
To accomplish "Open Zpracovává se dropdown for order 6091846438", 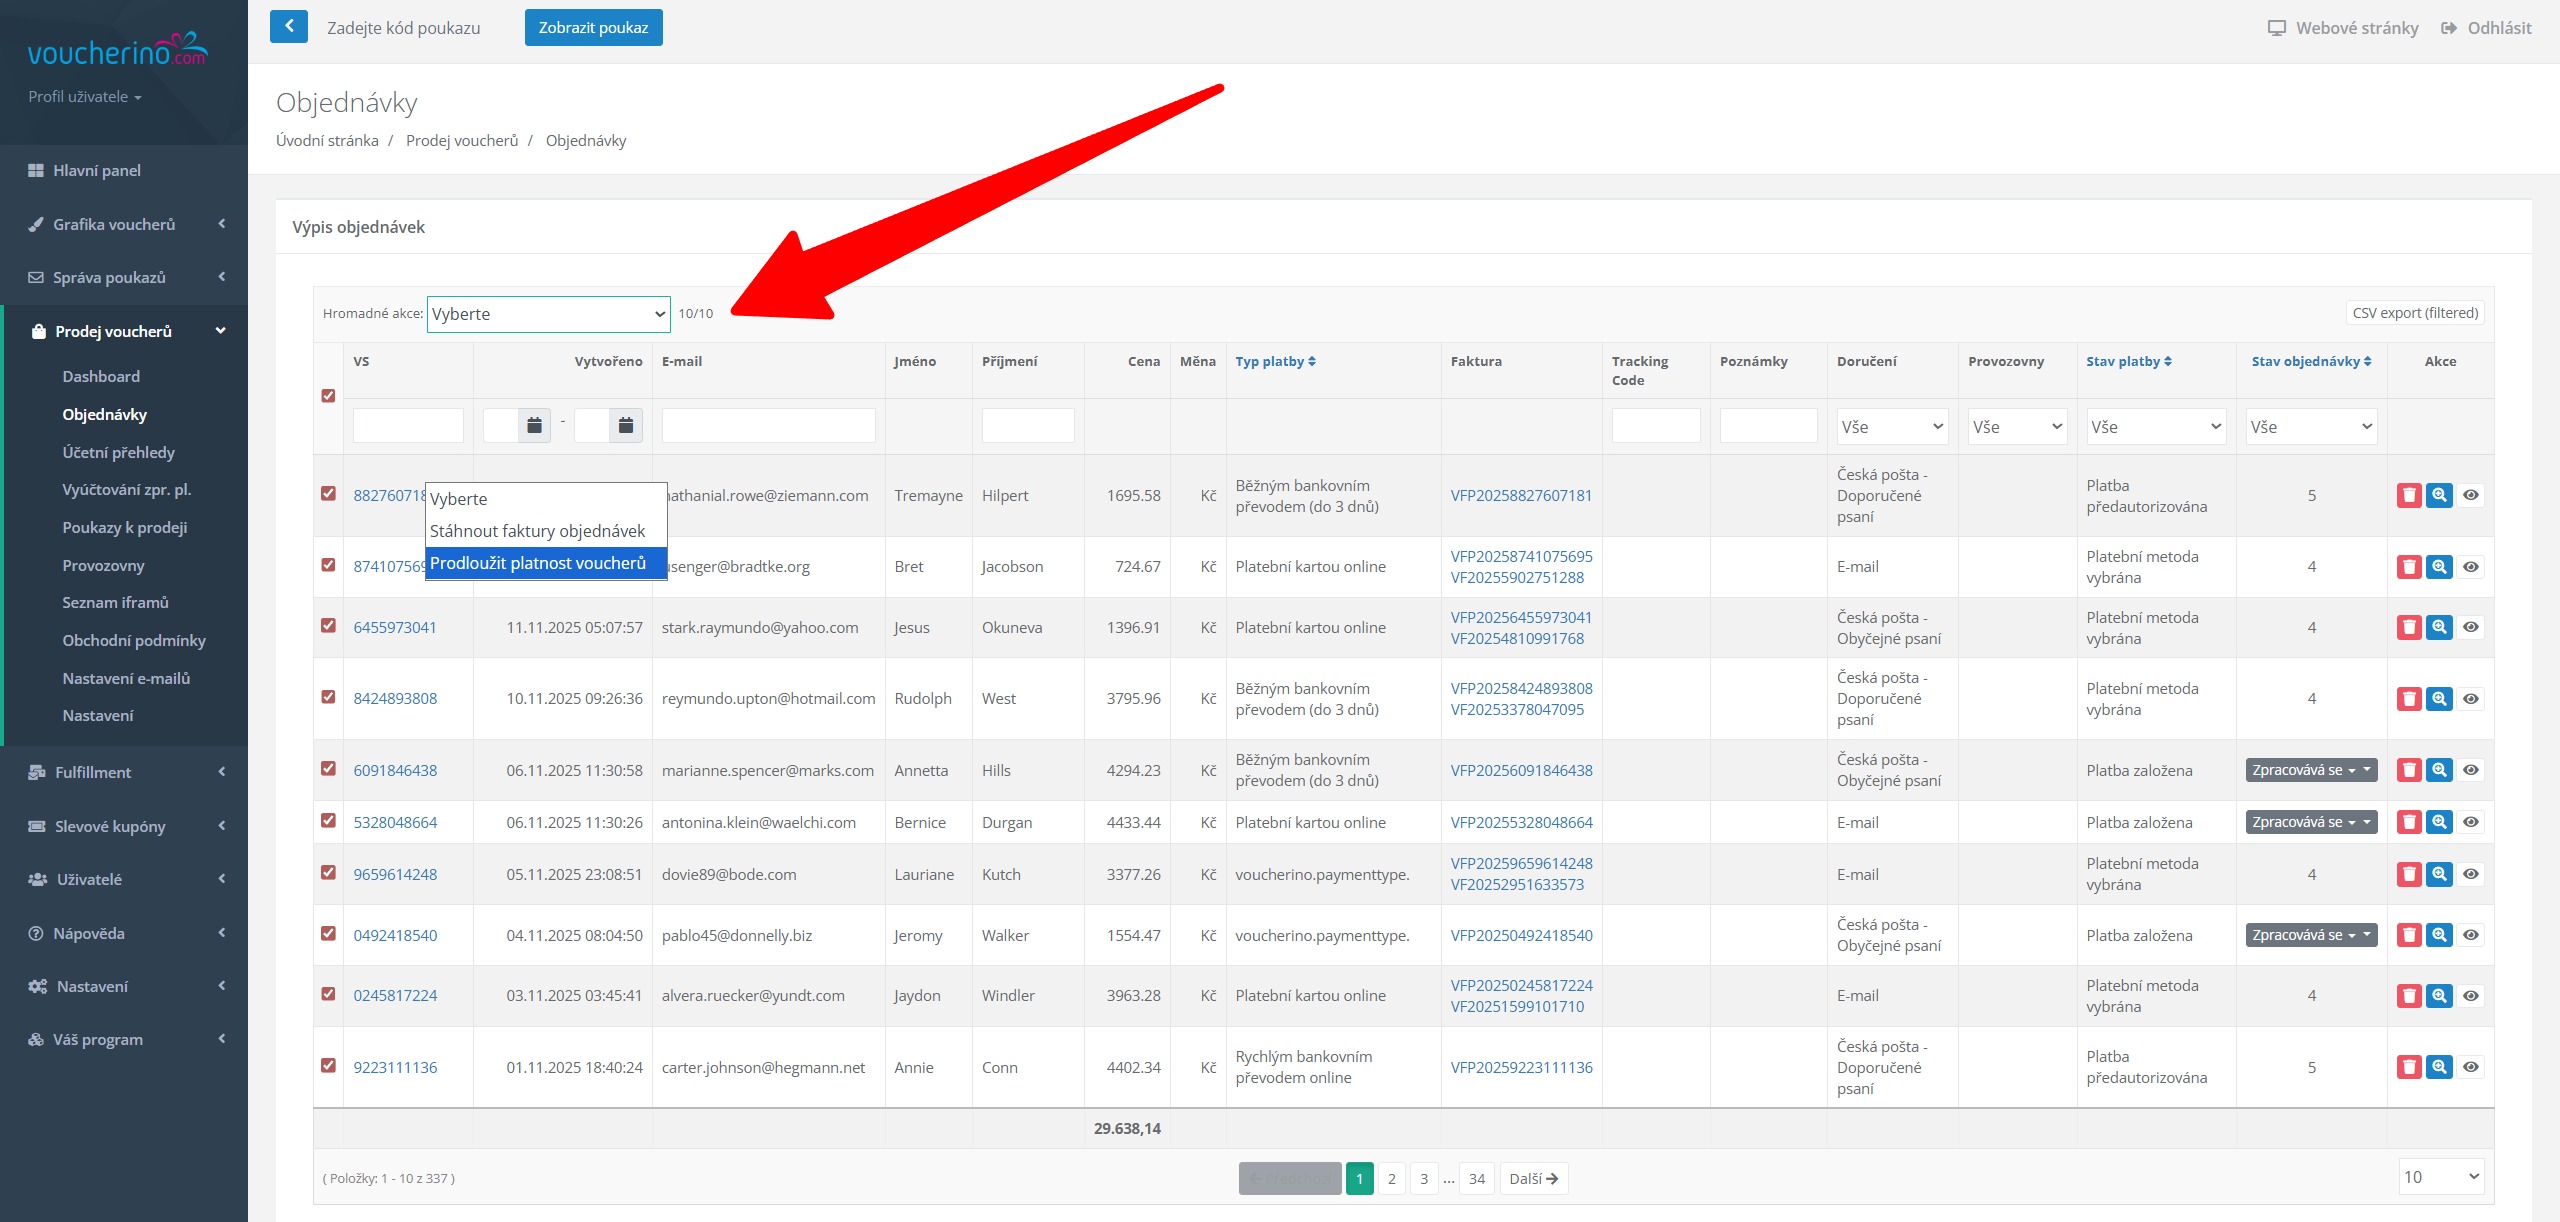I will click(2310, 770).
